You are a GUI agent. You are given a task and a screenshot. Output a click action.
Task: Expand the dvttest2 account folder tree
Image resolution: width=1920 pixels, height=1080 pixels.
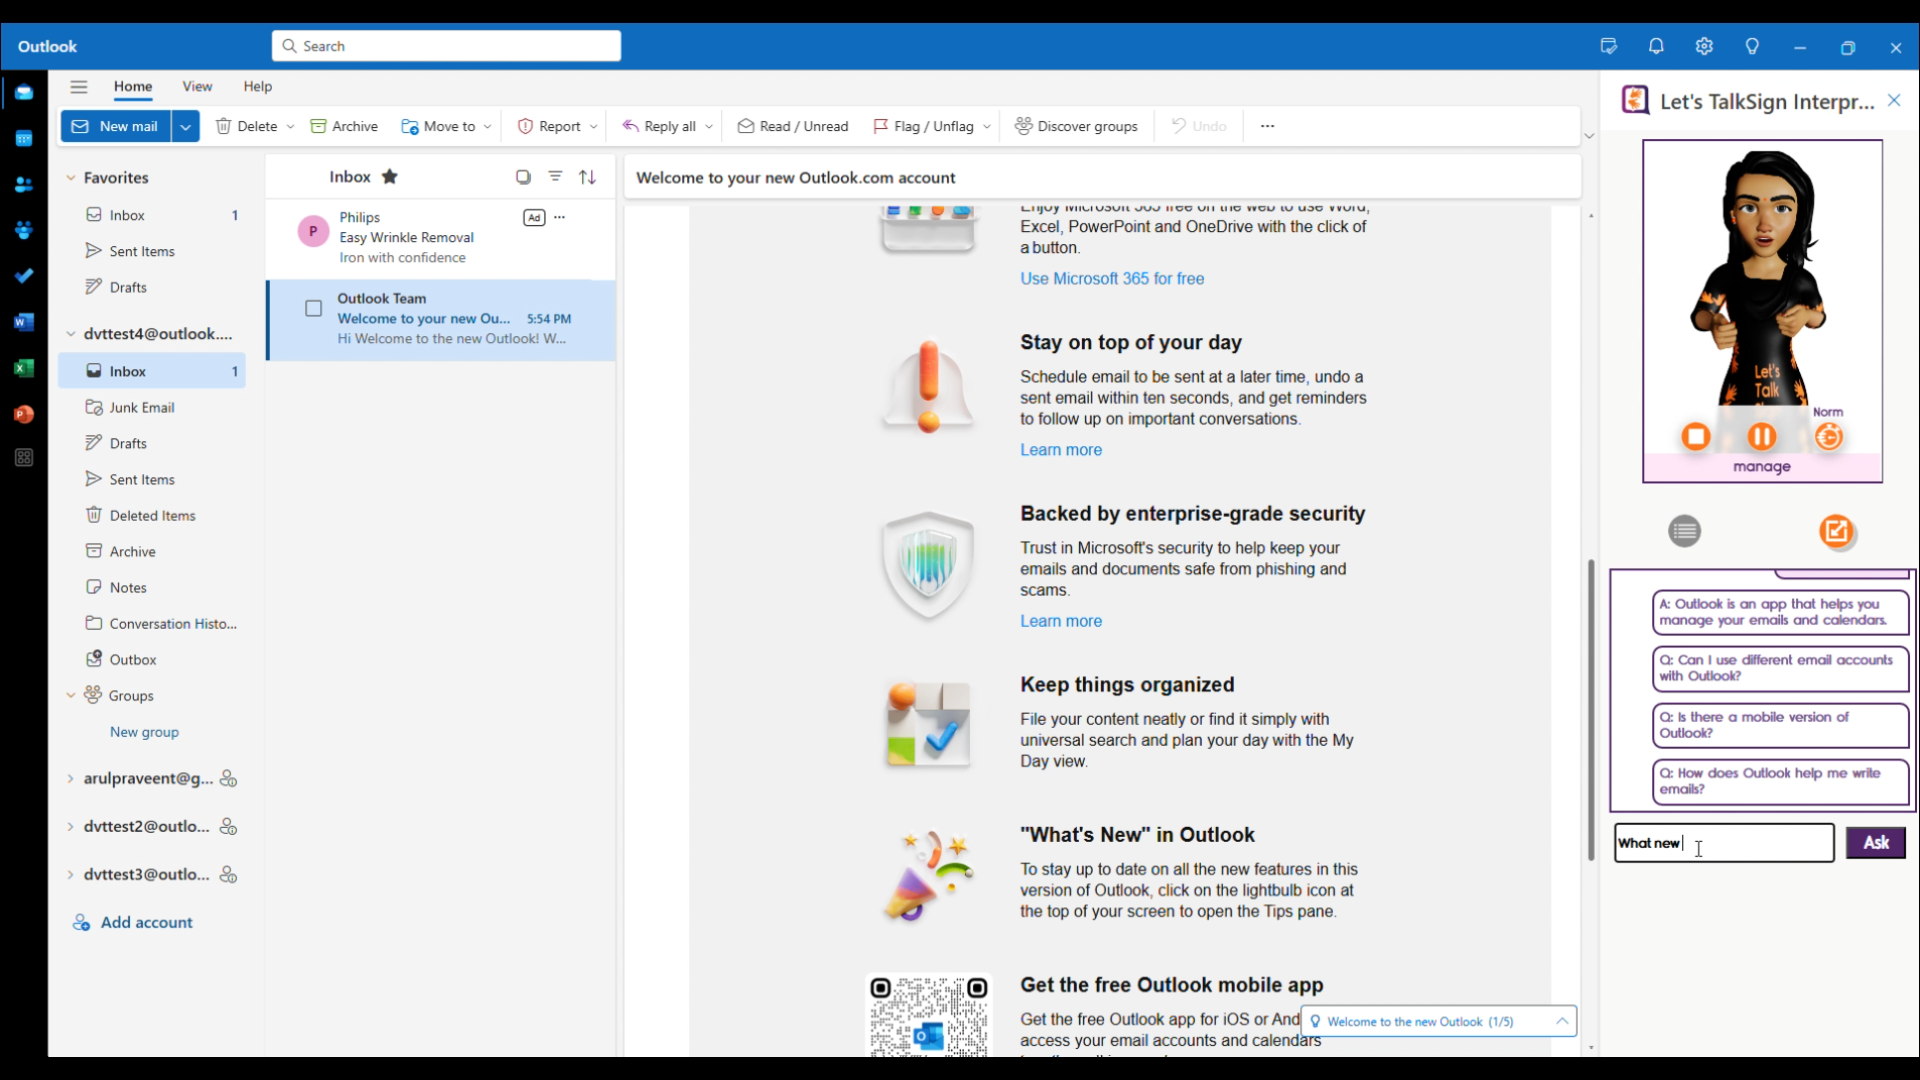pyautogui.click(x=70, y=827)
